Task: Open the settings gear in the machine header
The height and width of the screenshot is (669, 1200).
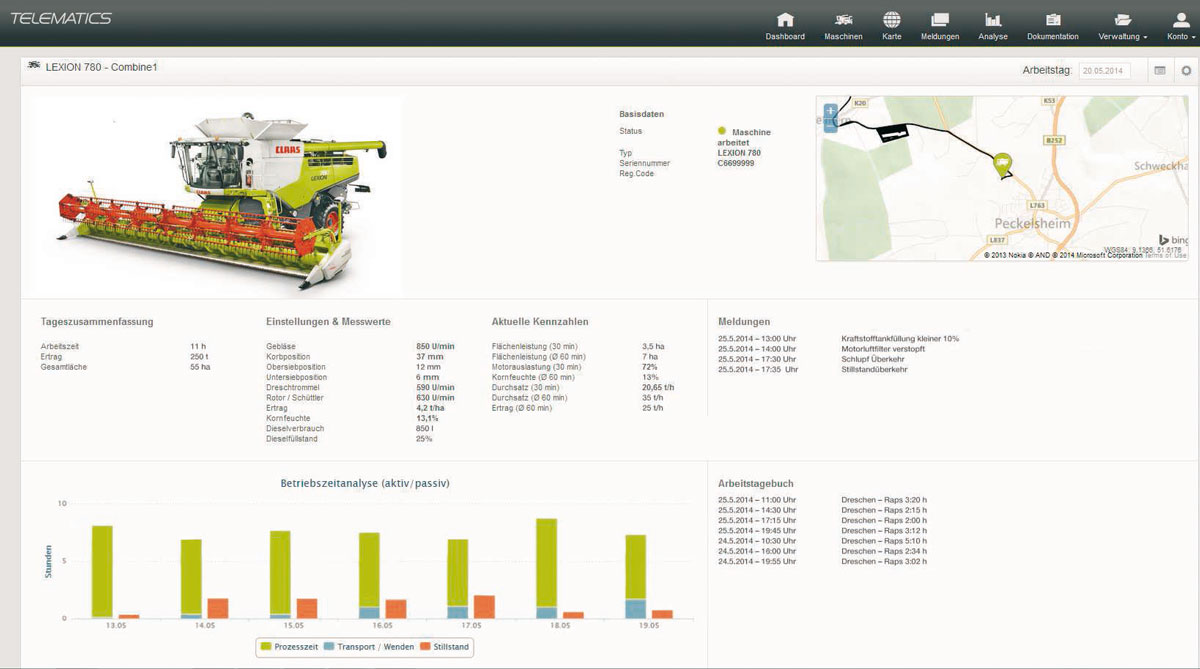Action: (1186, 71)
